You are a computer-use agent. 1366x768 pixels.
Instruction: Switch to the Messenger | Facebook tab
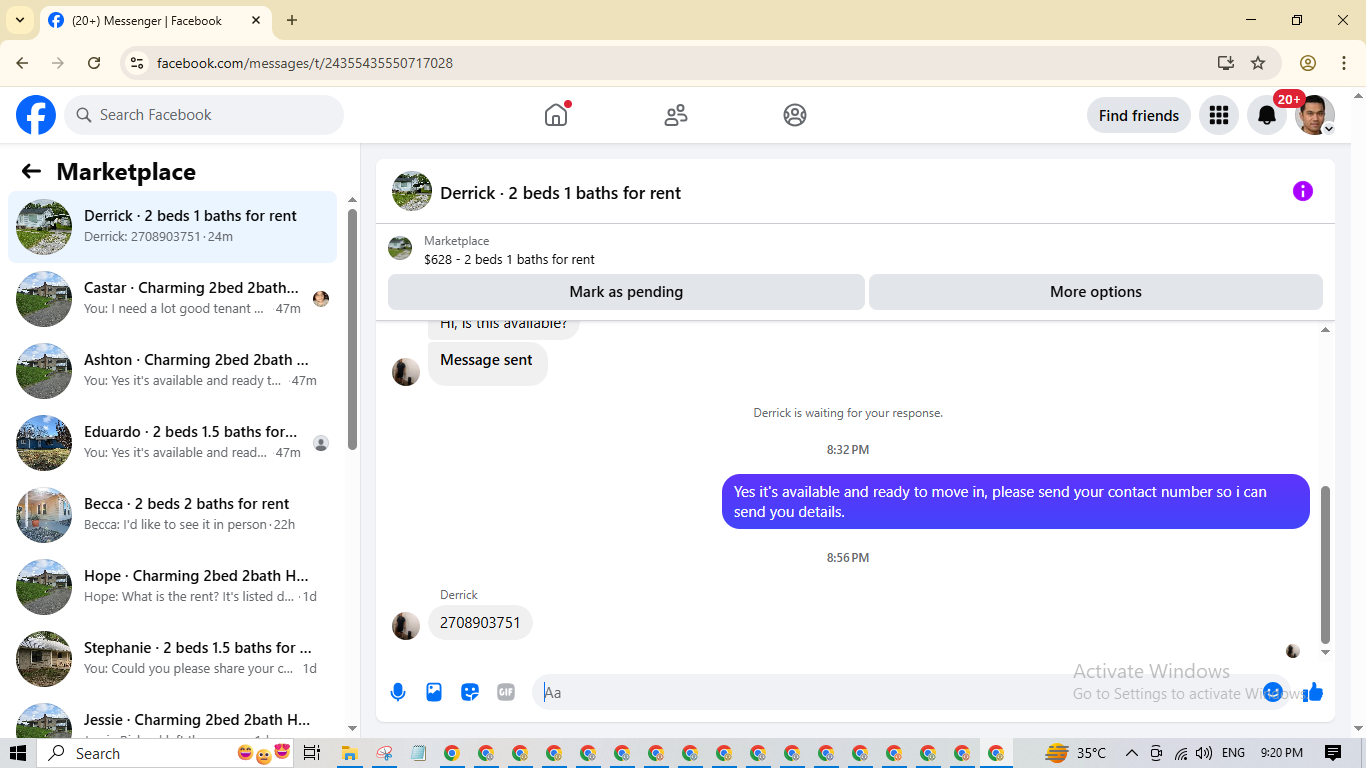pos(155,20)
